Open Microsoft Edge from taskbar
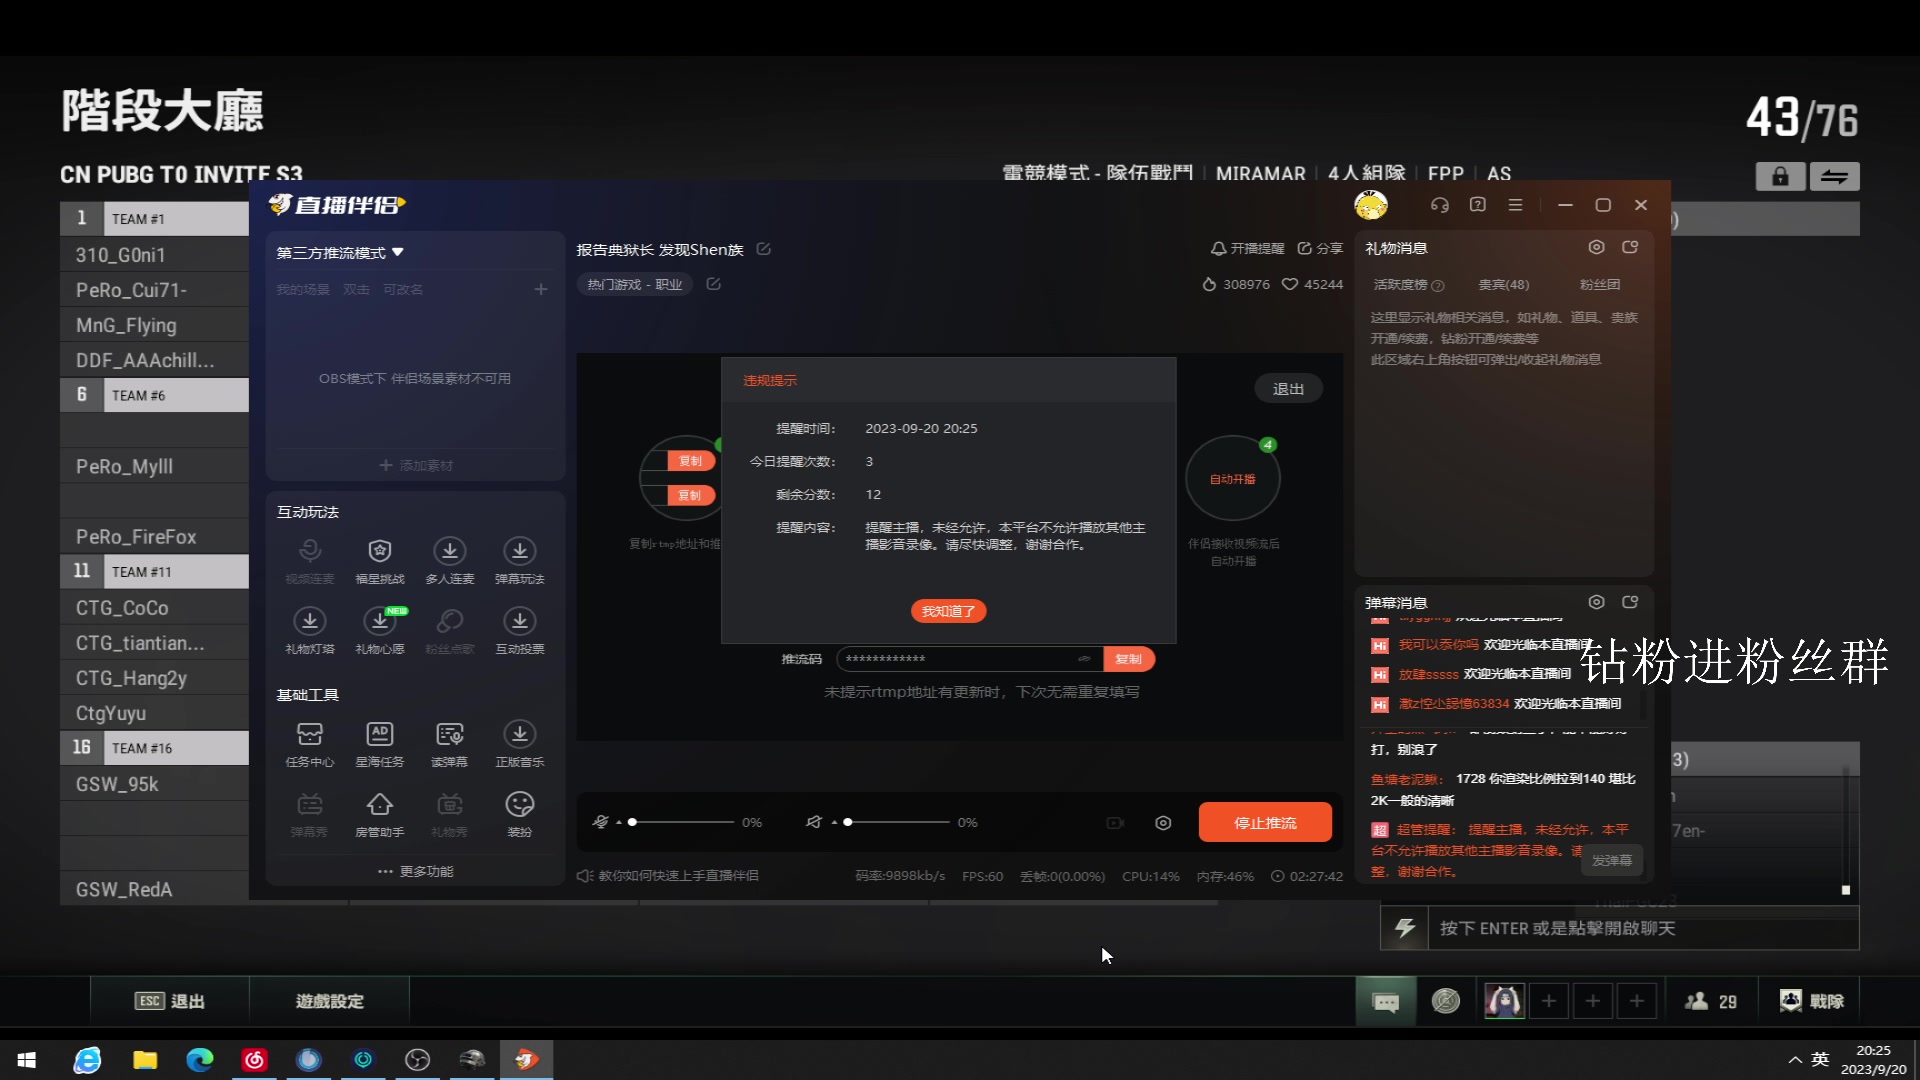This screenshot has width=1920, height=1080. click(x=200, y=1060)
